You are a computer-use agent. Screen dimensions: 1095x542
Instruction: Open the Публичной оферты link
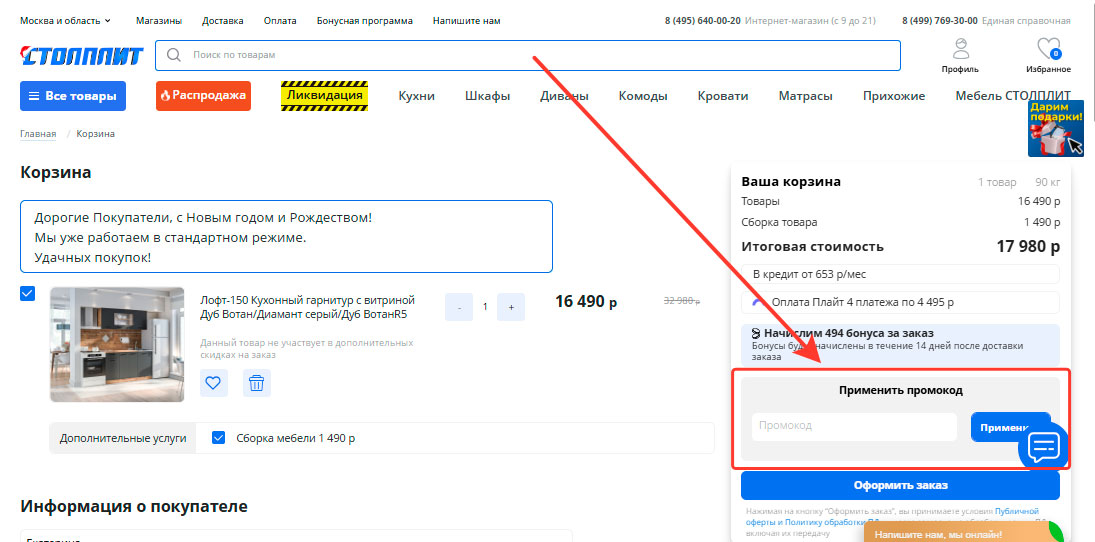tap(1017, 511)
